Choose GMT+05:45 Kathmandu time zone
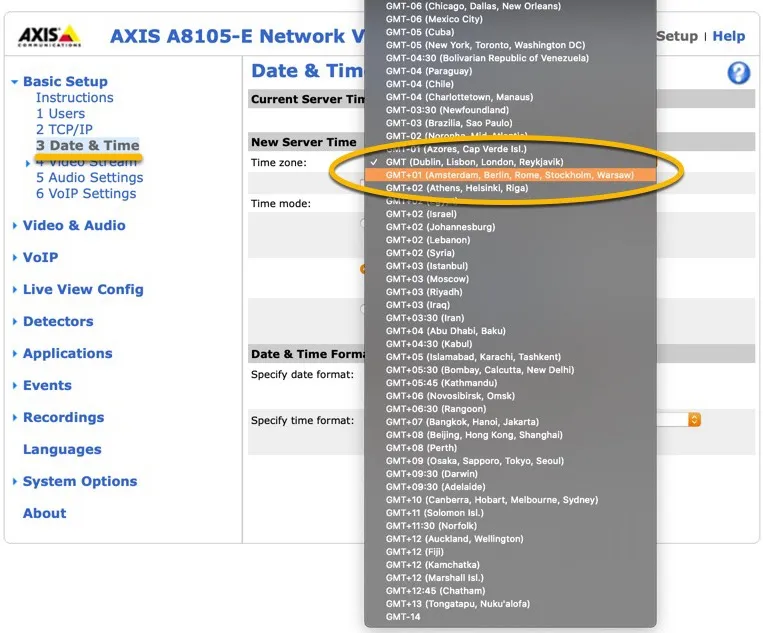Viewport: 763px width, 633px height. [x=510, y=383]
